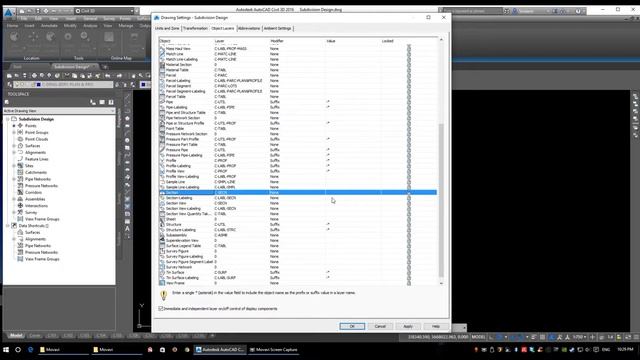Toggle lock for Pipe row
The image size is (640, 360).
click(409, 102)
